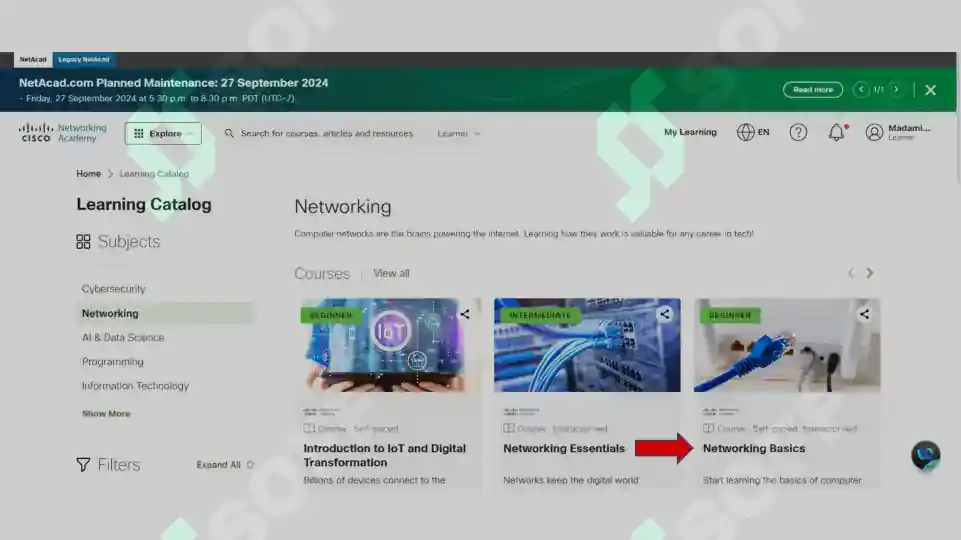The width and height of the screenshot is (961, 540).
Task: Open the Madami user profile icon
Action: (874, 132)
